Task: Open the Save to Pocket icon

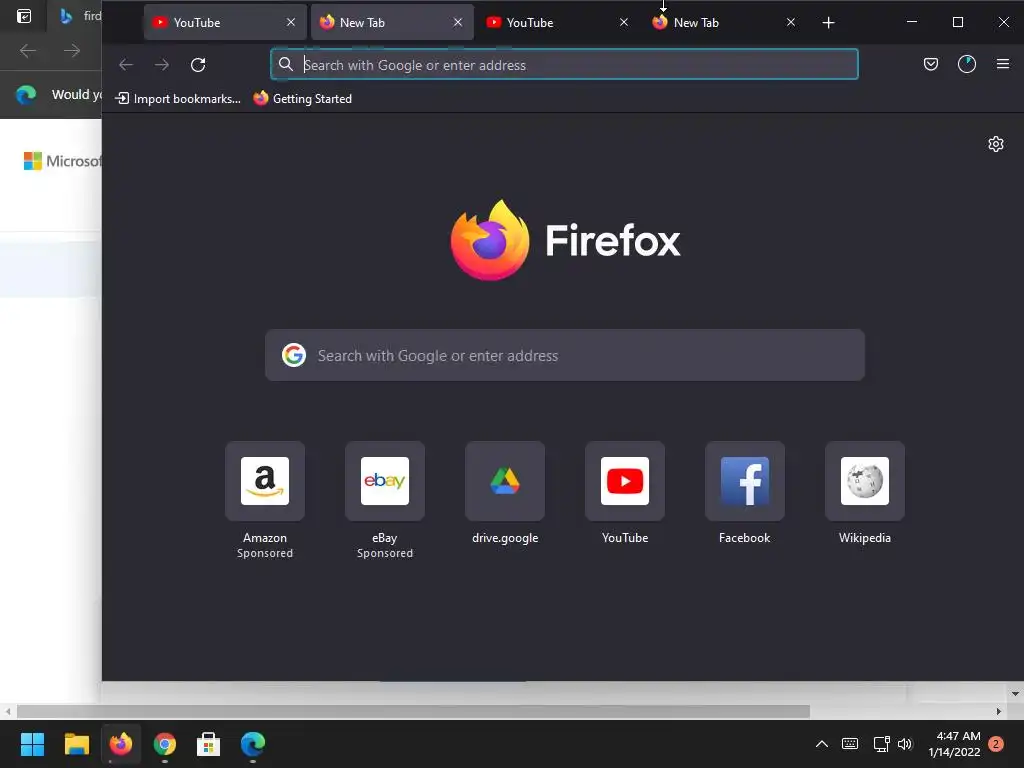Action: (x=931, y=64)
